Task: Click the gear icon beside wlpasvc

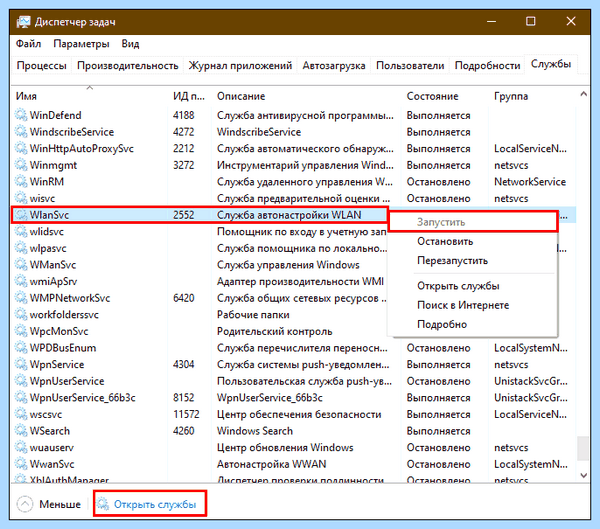Action: 21,248
